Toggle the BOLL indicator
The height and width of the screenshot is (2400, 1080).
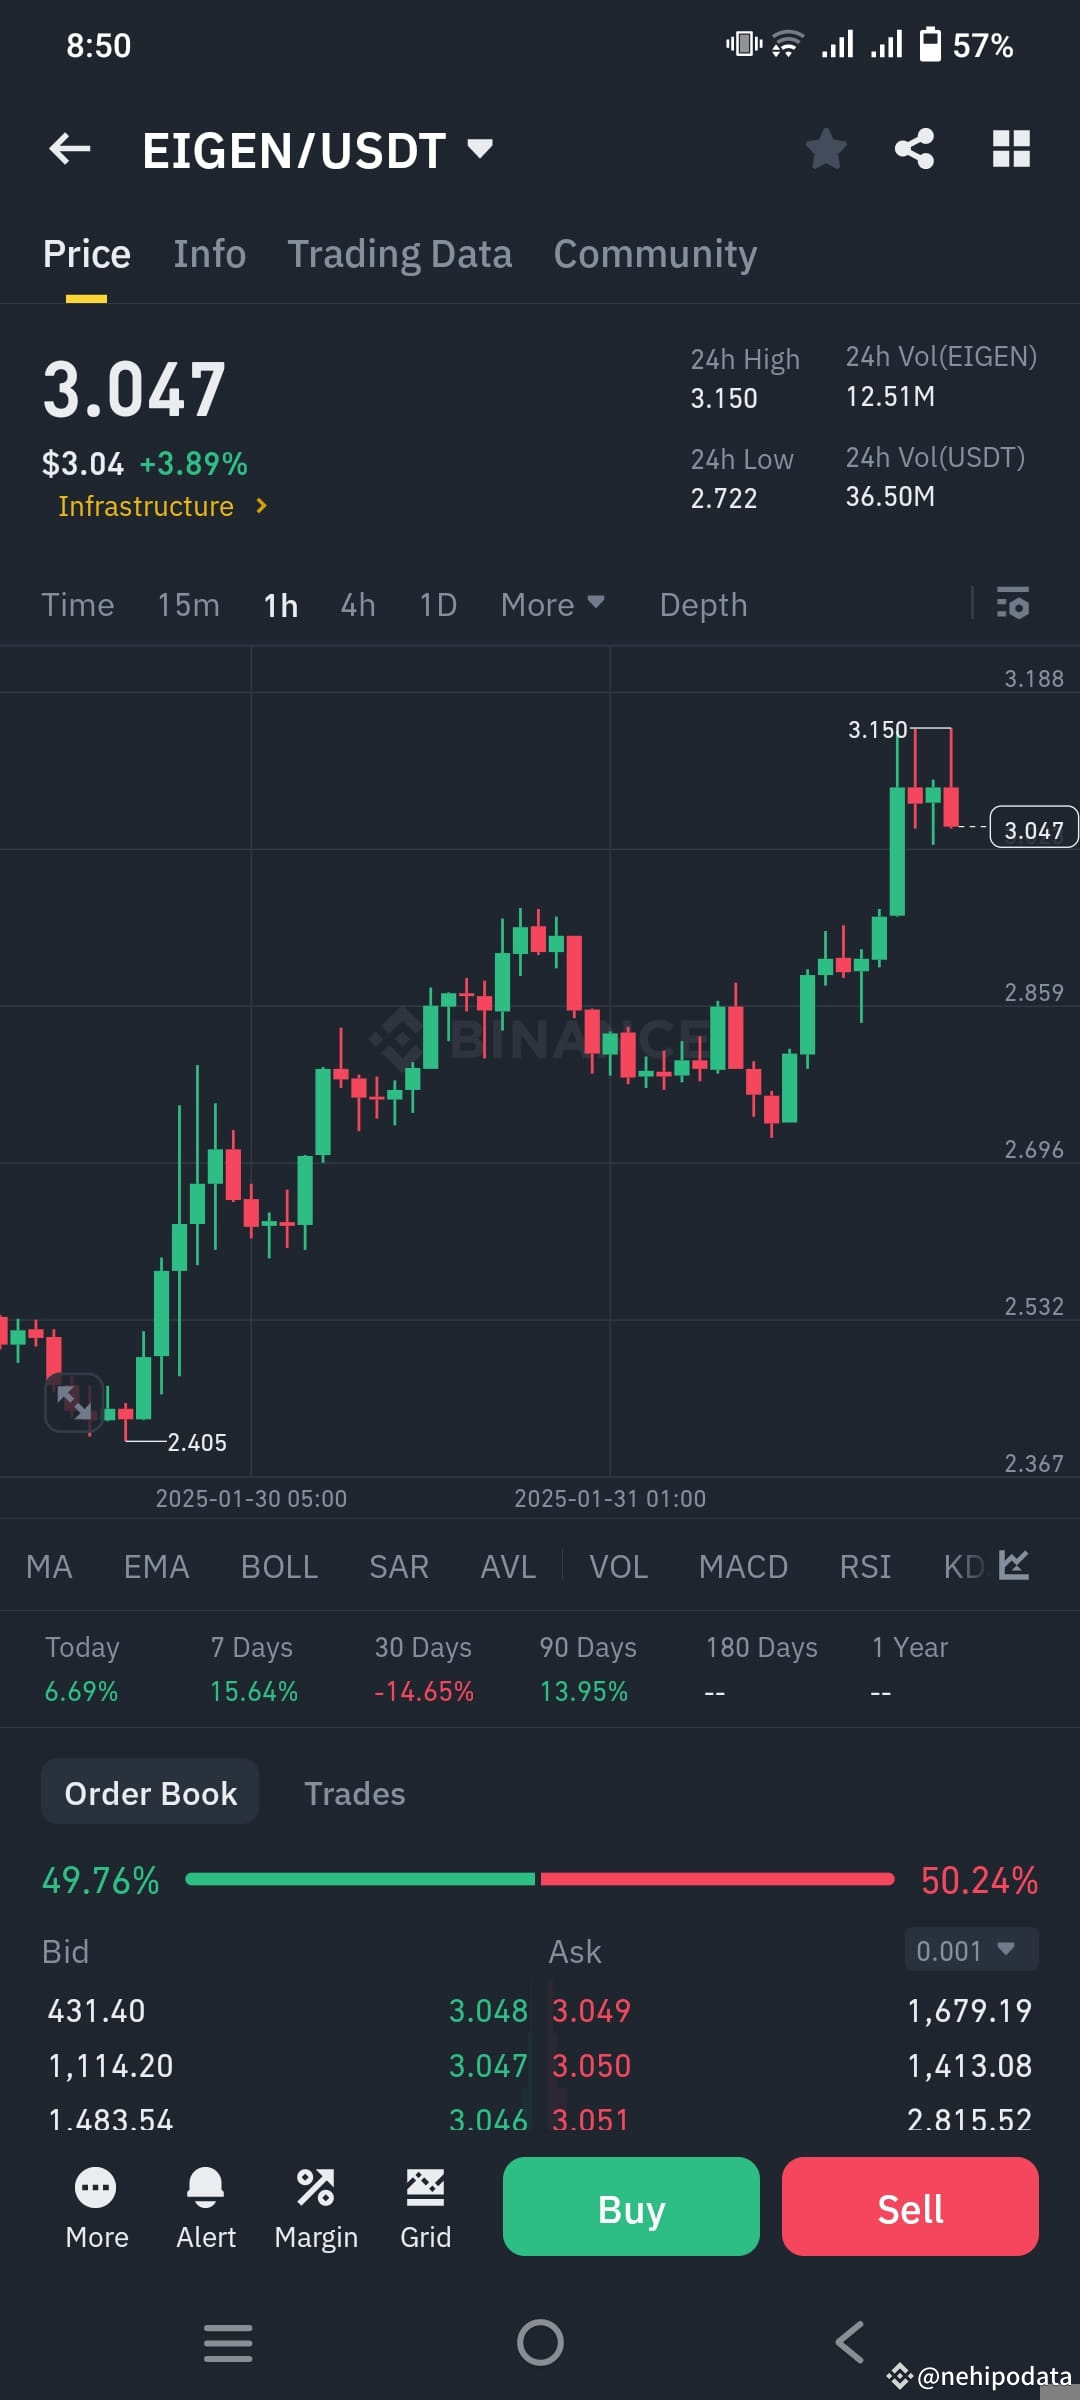coord(279,1566)
